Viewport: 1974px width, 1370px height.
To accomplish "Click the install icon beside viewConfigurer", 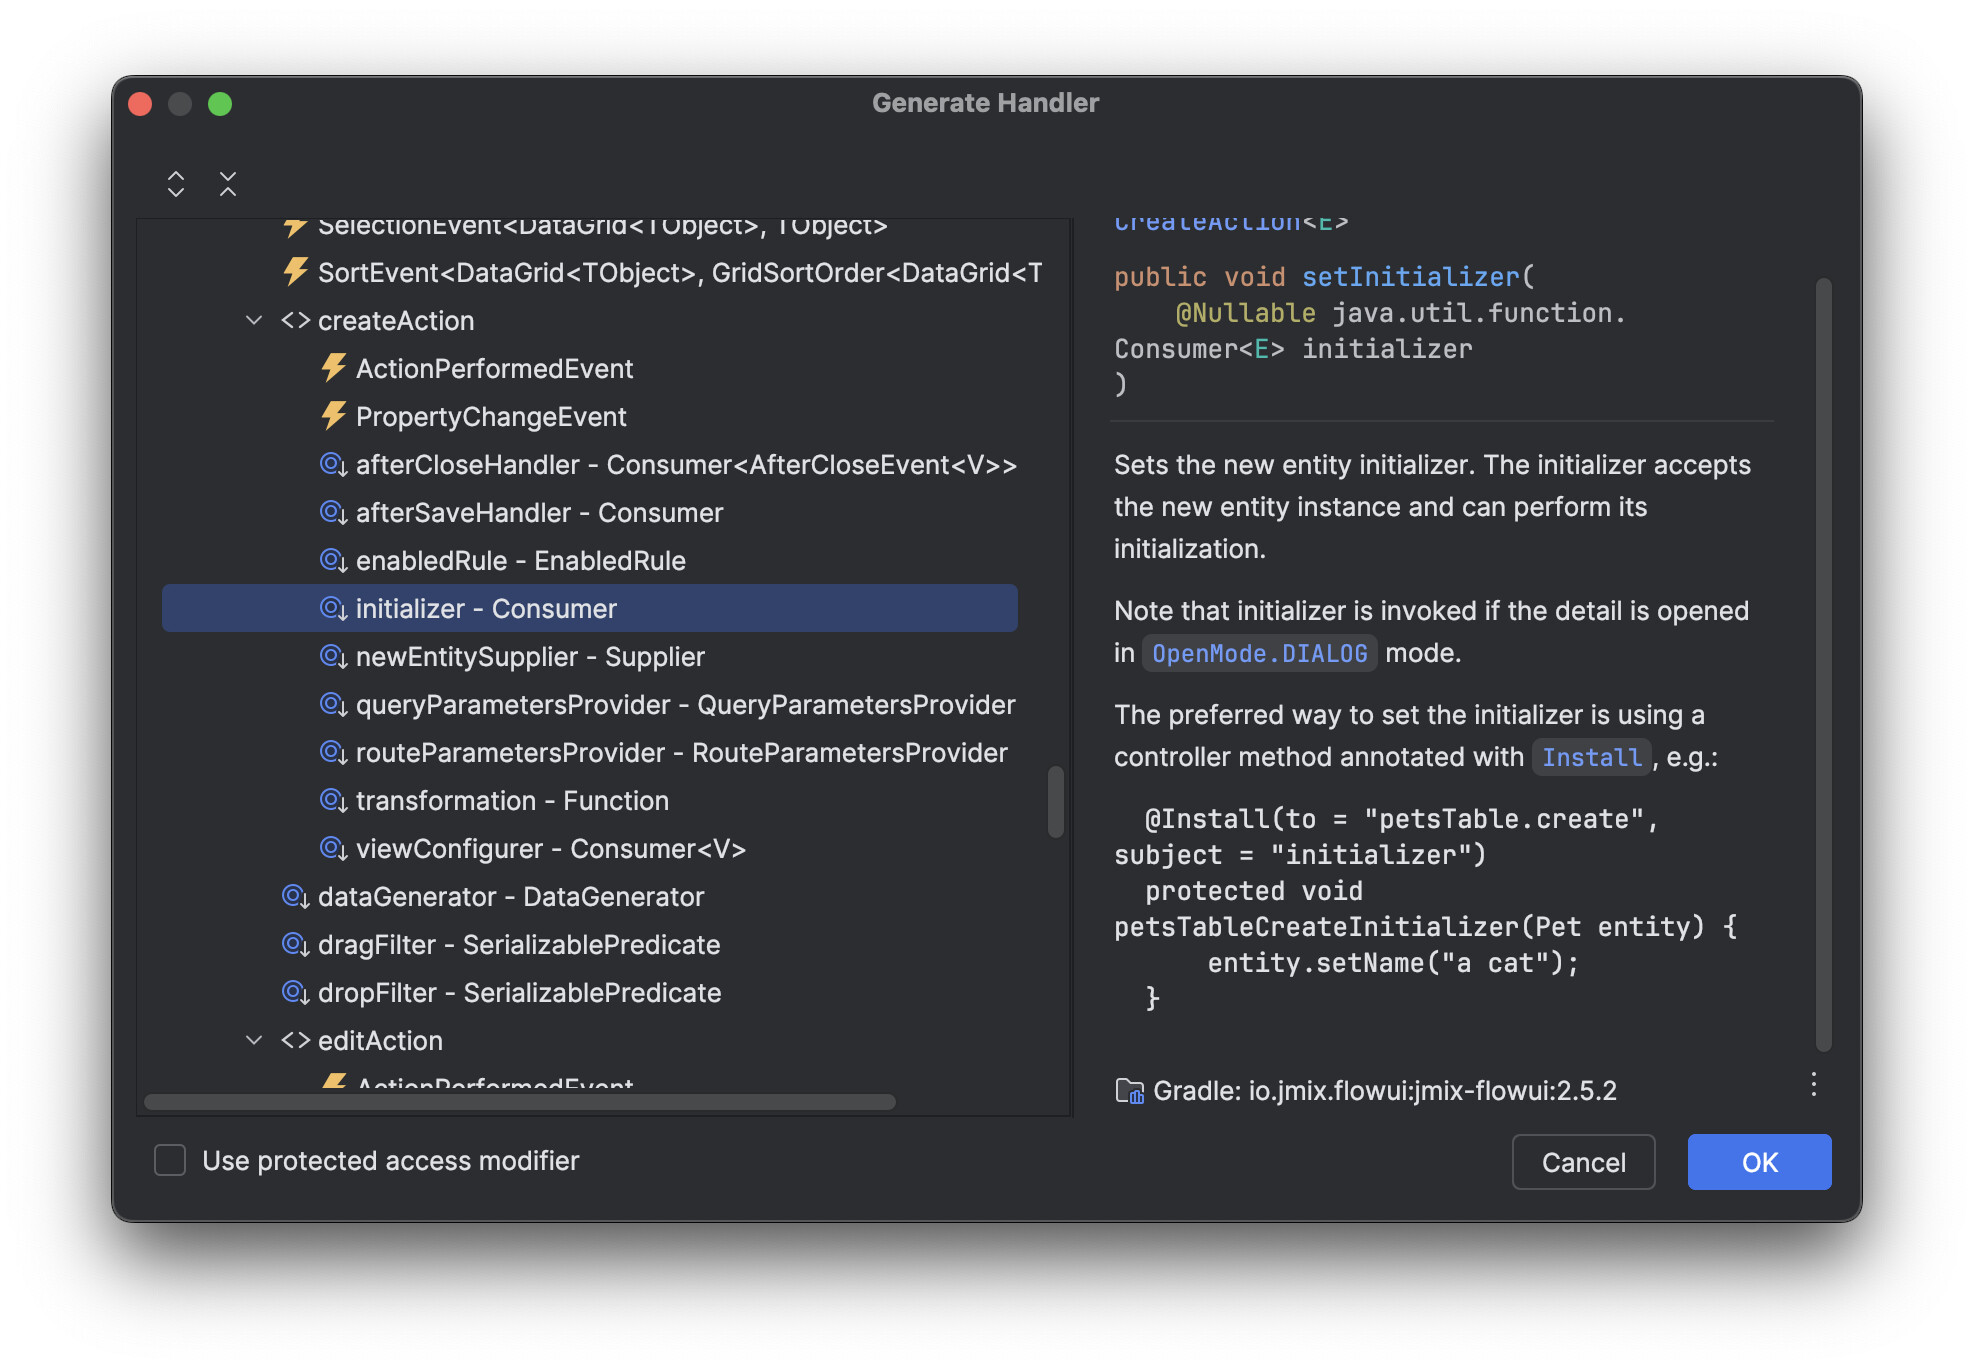I will (x=333, y=849).
